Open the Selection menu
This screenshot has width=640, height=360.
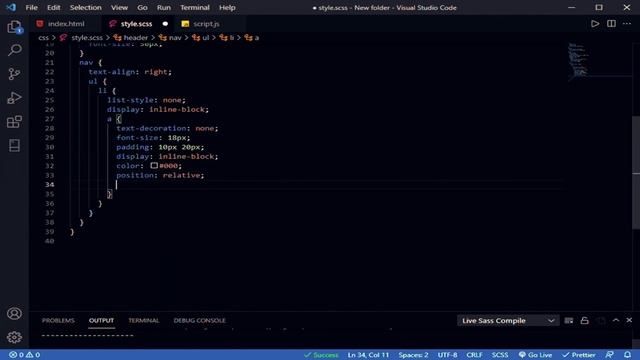(85, 7)
